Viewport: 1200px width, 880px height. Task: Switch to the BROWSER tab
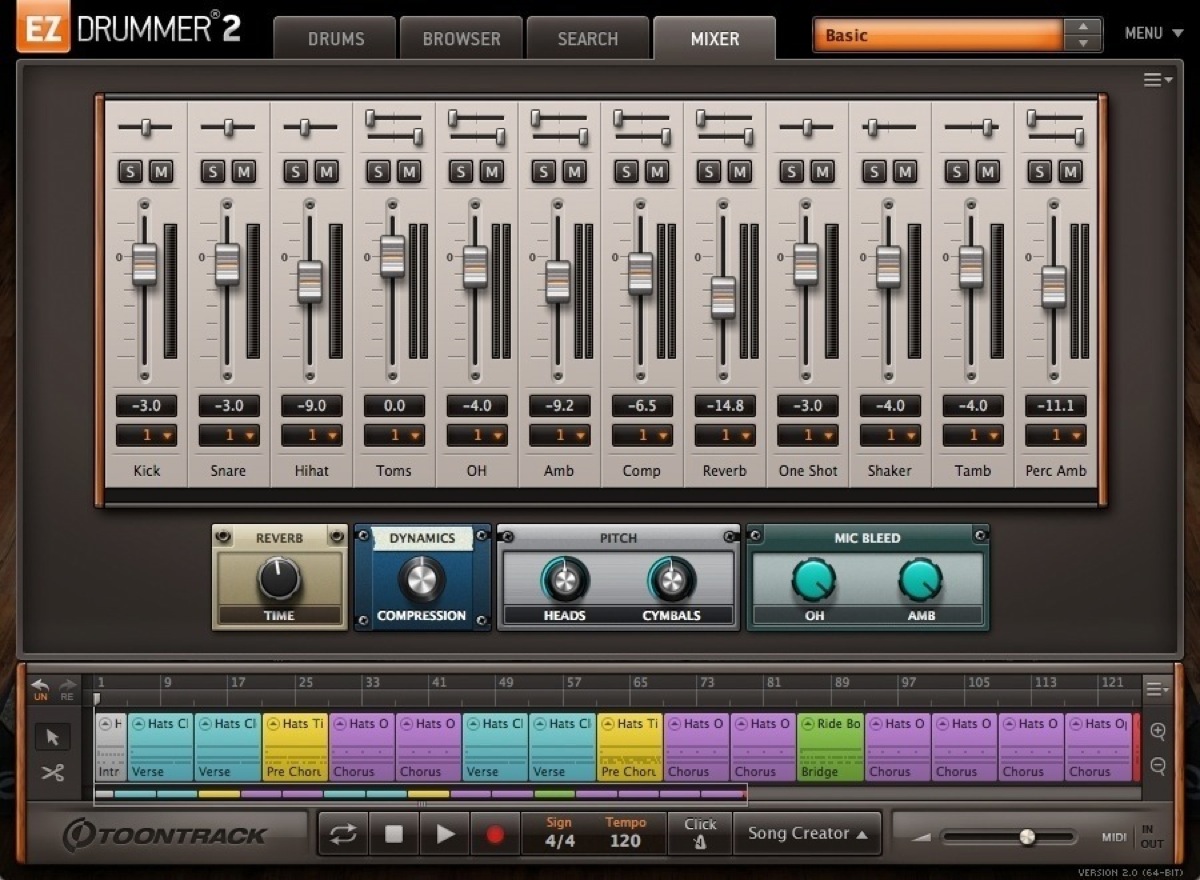coord(462,39)
